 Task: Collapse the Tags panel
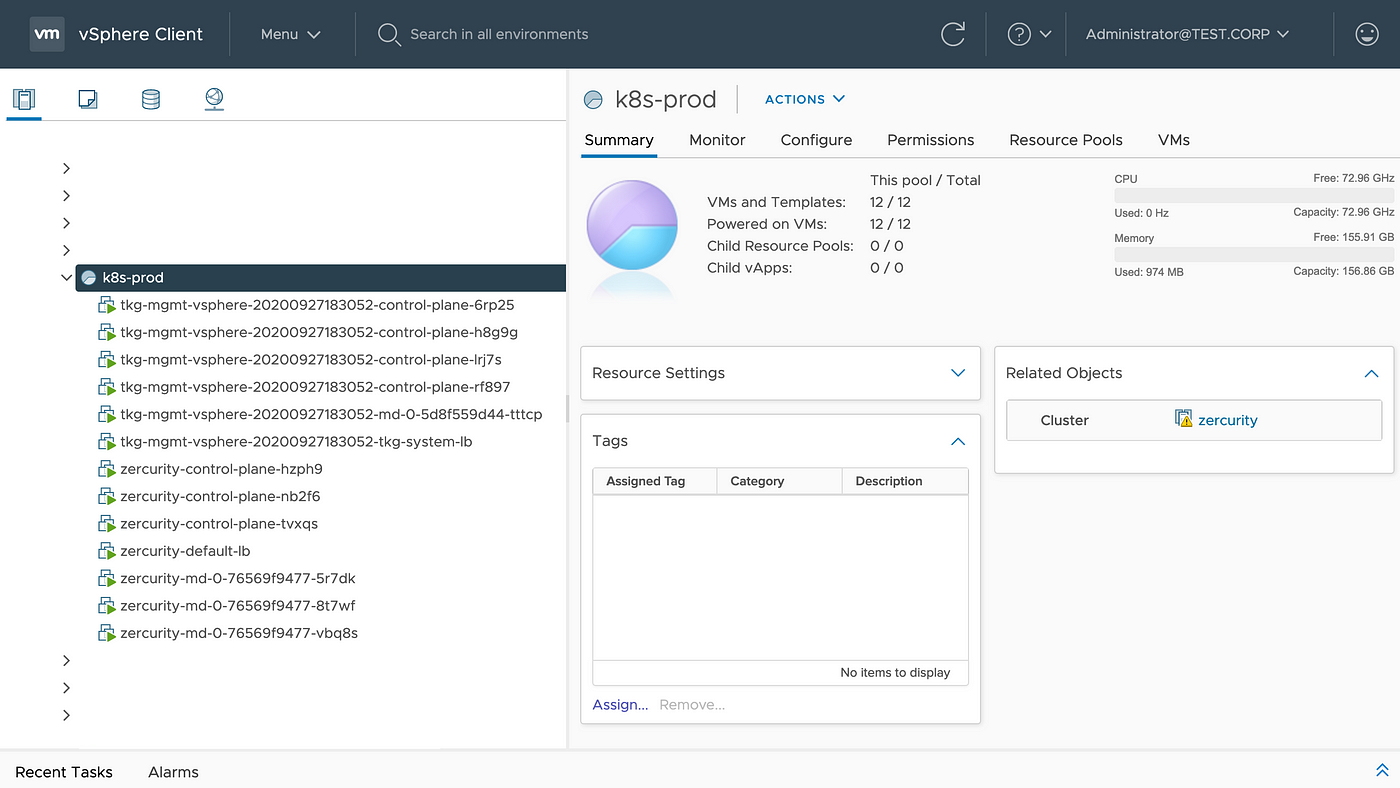(x=958, y=441)
